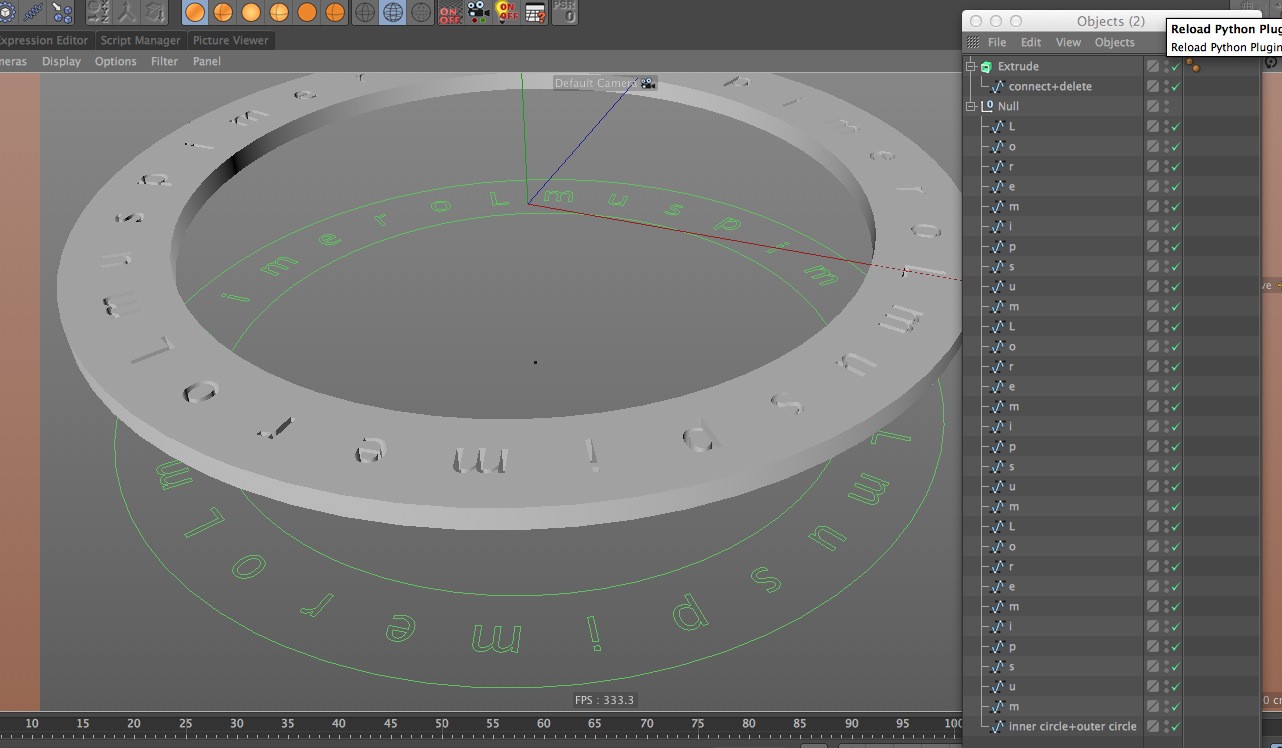The image size is (1282, 748).
Task: Click the layer square for the Extrude object
Action: click(x=1153, y=66)
